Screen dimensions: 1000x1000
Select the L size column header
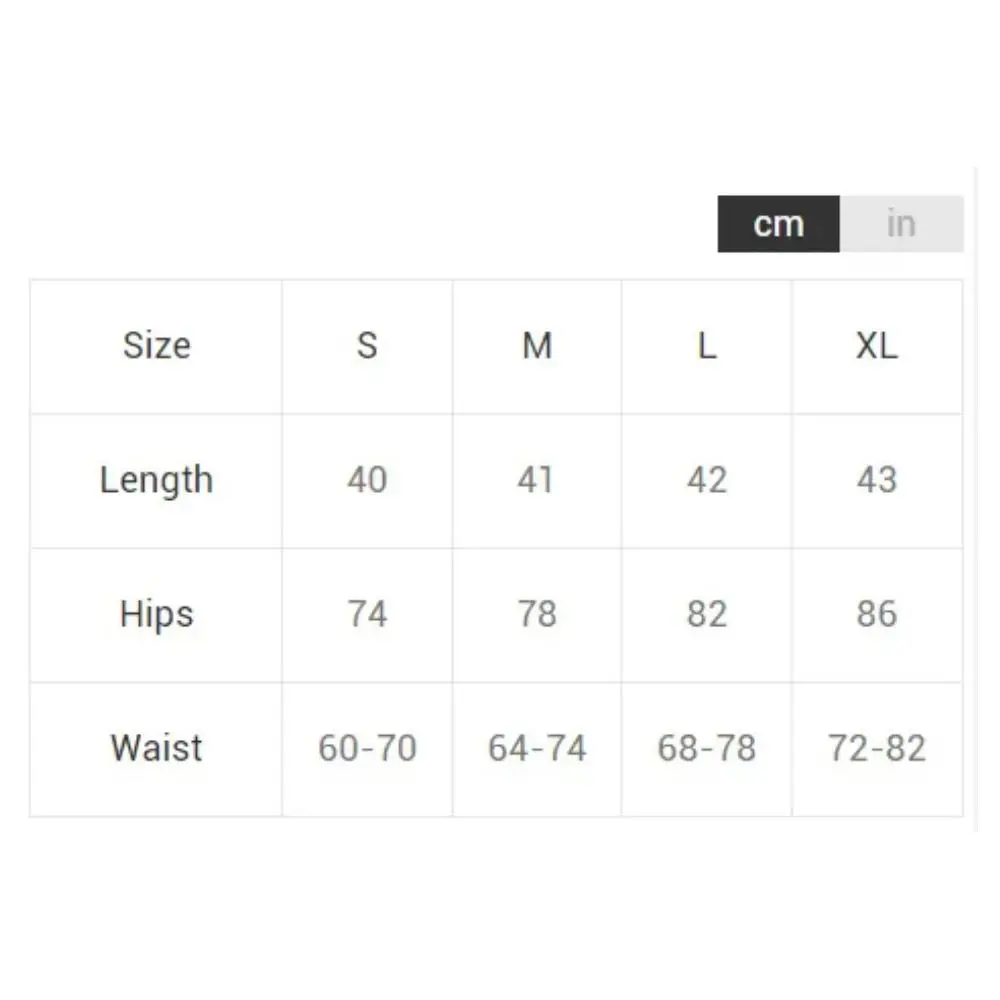click(707, 347)
